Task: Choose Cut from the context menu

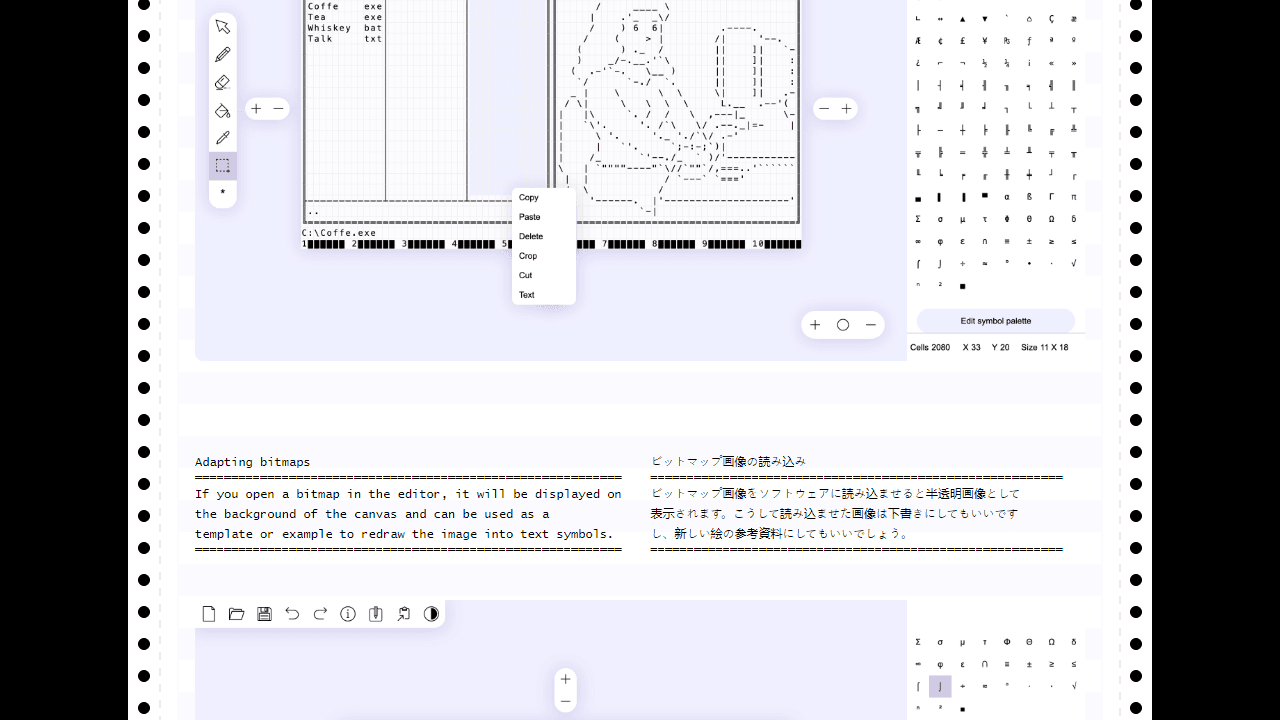Action: 526,275
